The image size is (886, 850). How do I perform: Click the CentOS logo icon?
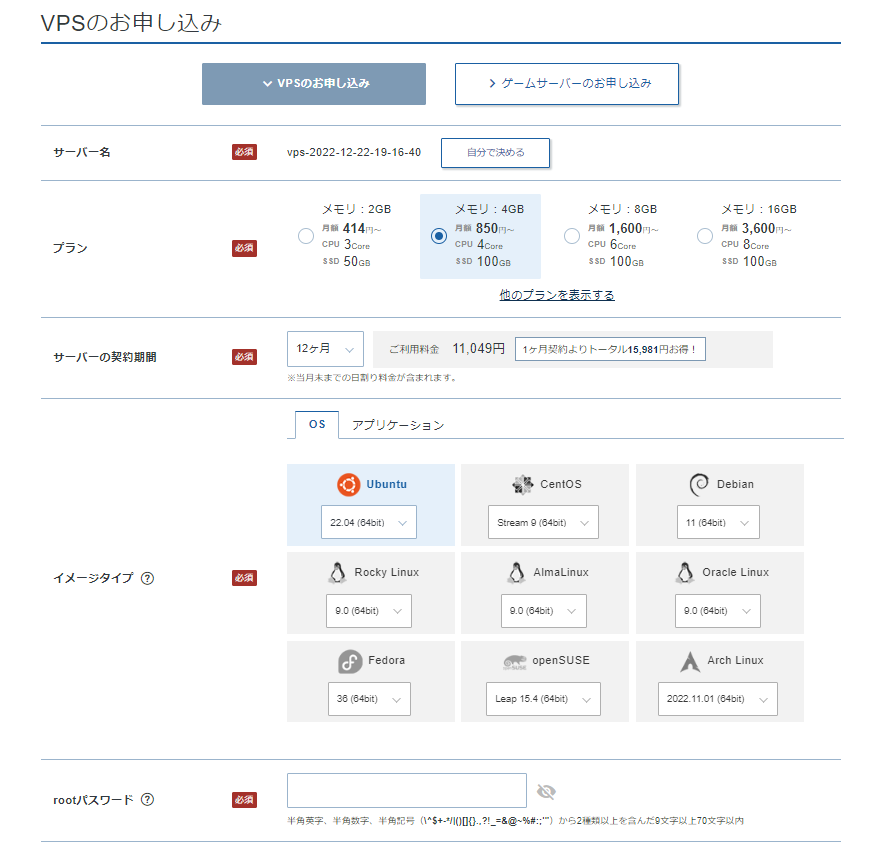(522, 484)
